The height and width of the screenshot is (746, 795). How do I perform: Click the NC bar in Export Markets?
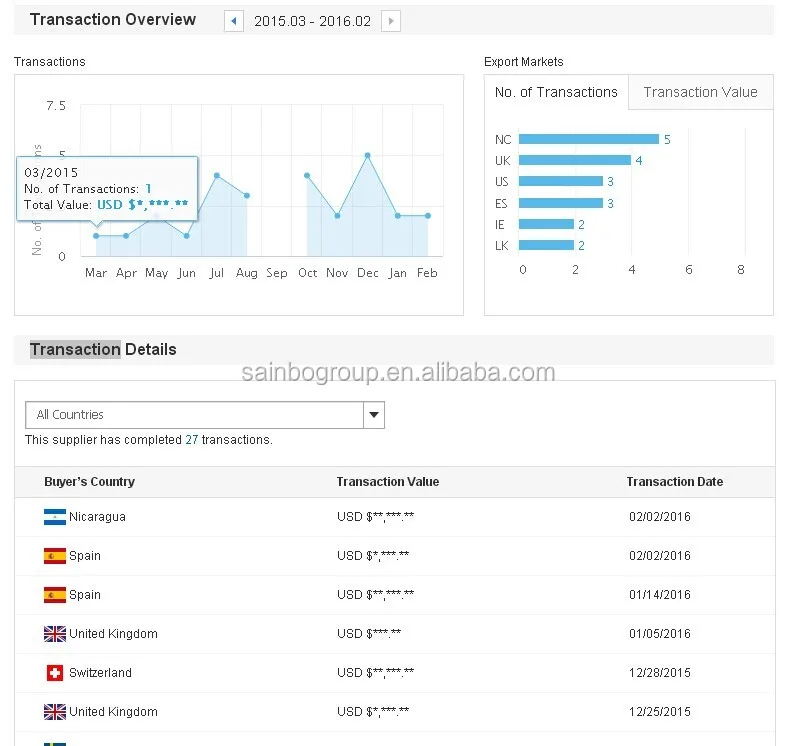(589, 139)
